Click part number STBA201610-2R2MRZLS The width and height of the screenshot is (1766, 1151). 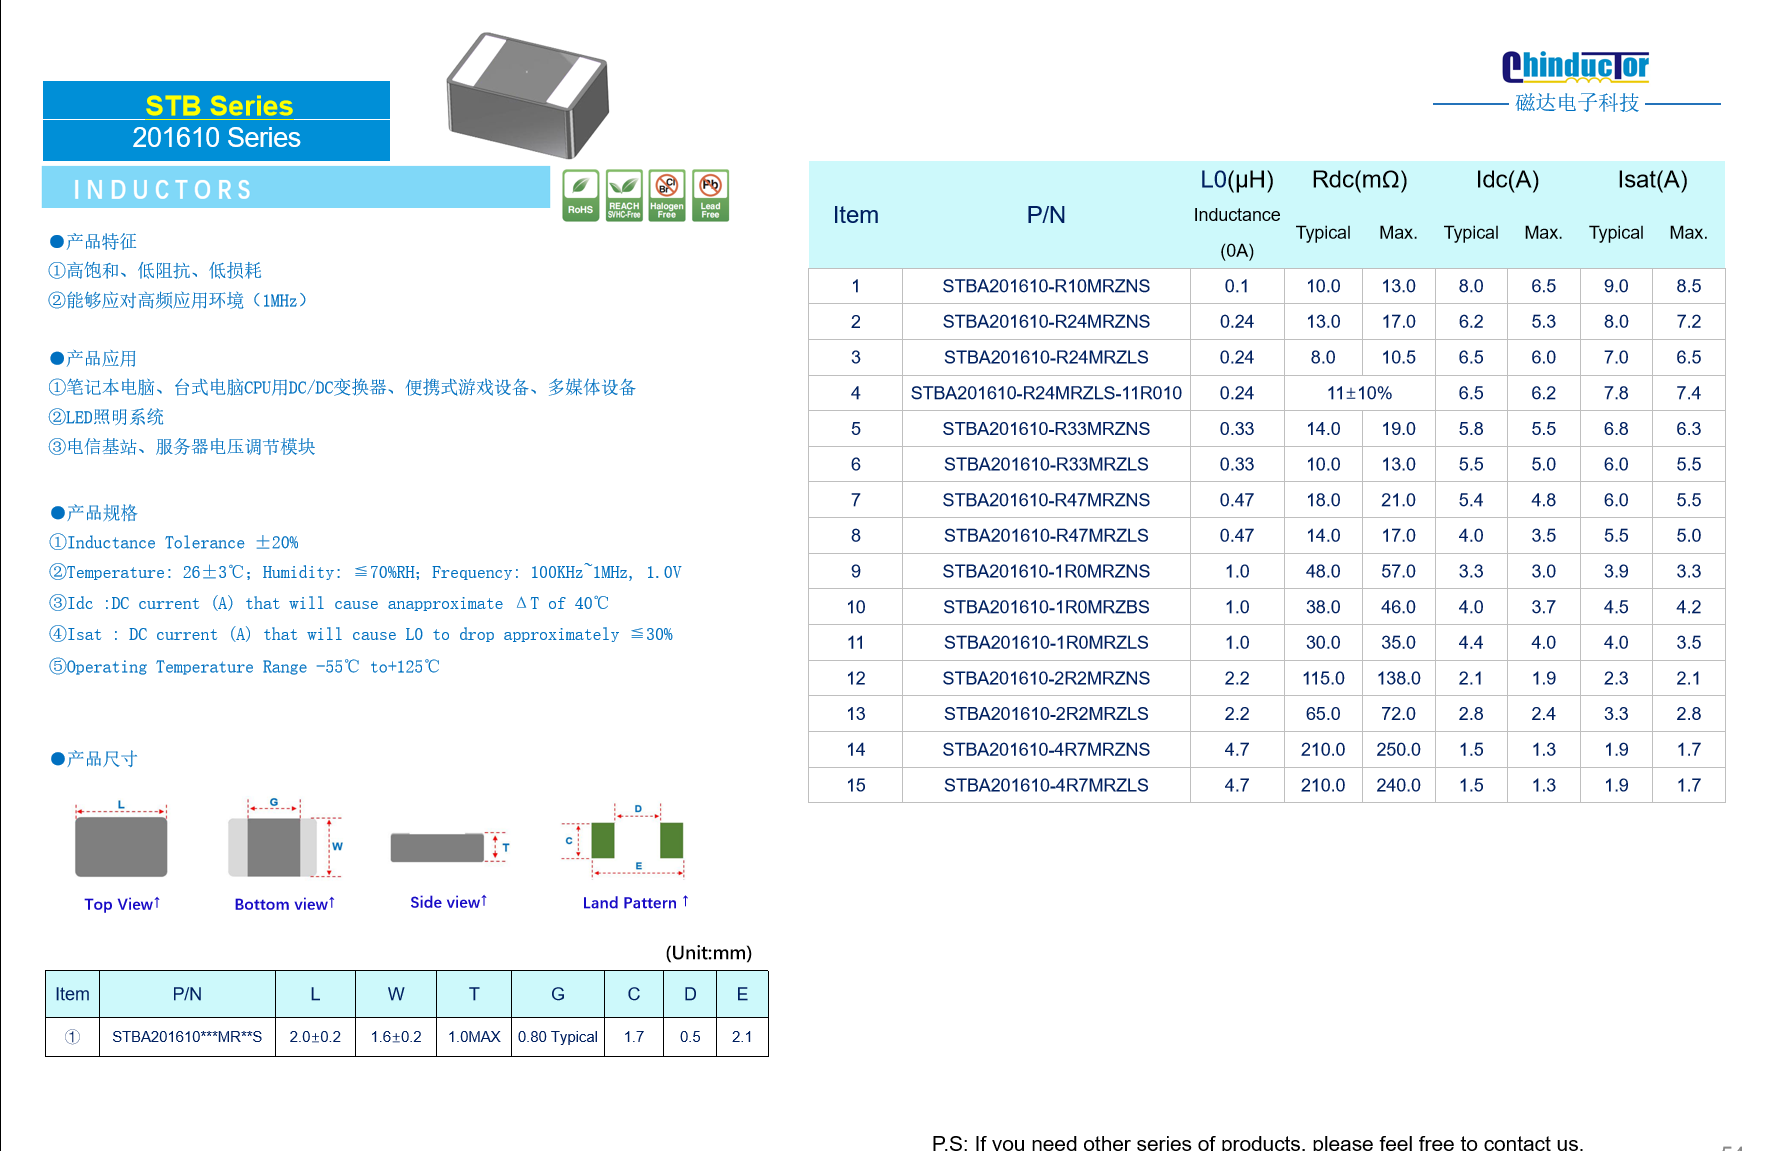(x=1046, y=714)
